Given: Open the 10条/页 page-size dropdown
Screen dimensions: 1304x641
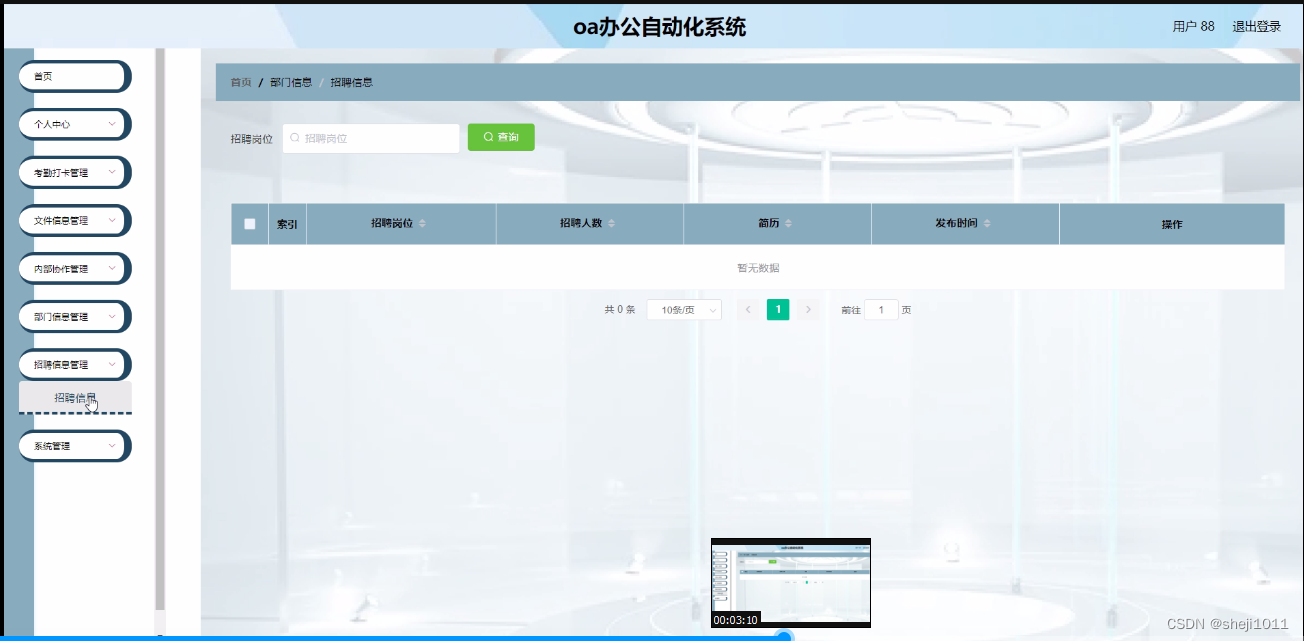Looking at the screenshot, I should (684, 309).
